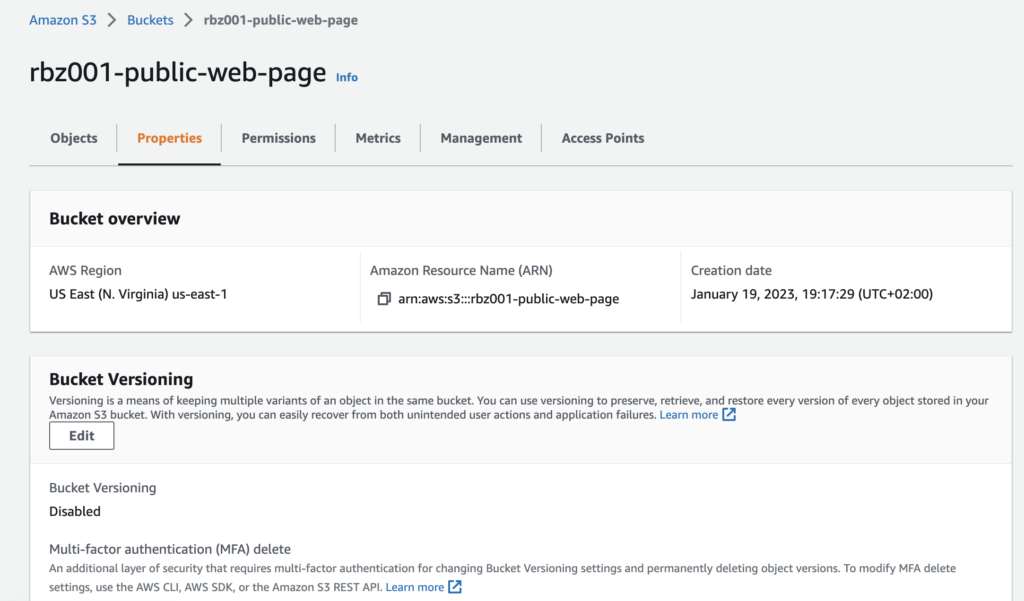Open external link icon after Bucket Versioning Learn more
Screen dimensions: 1024x601
(x=729, y=414)
